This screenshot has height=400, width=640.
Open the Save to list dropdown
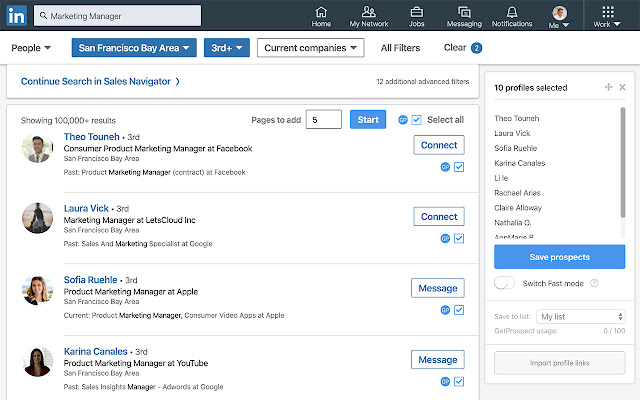(581, 316)
